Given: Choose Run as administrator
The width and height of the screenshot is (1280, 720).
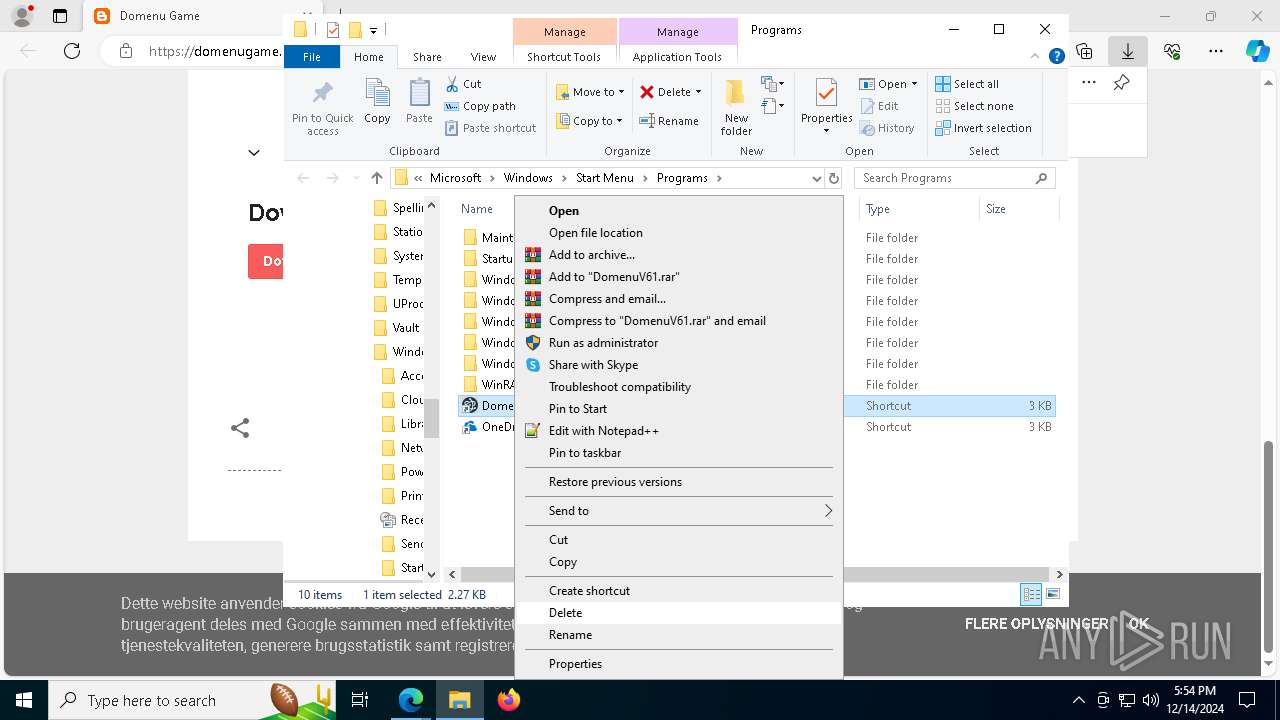Looking at the screenshot, I should pos(679,343).
